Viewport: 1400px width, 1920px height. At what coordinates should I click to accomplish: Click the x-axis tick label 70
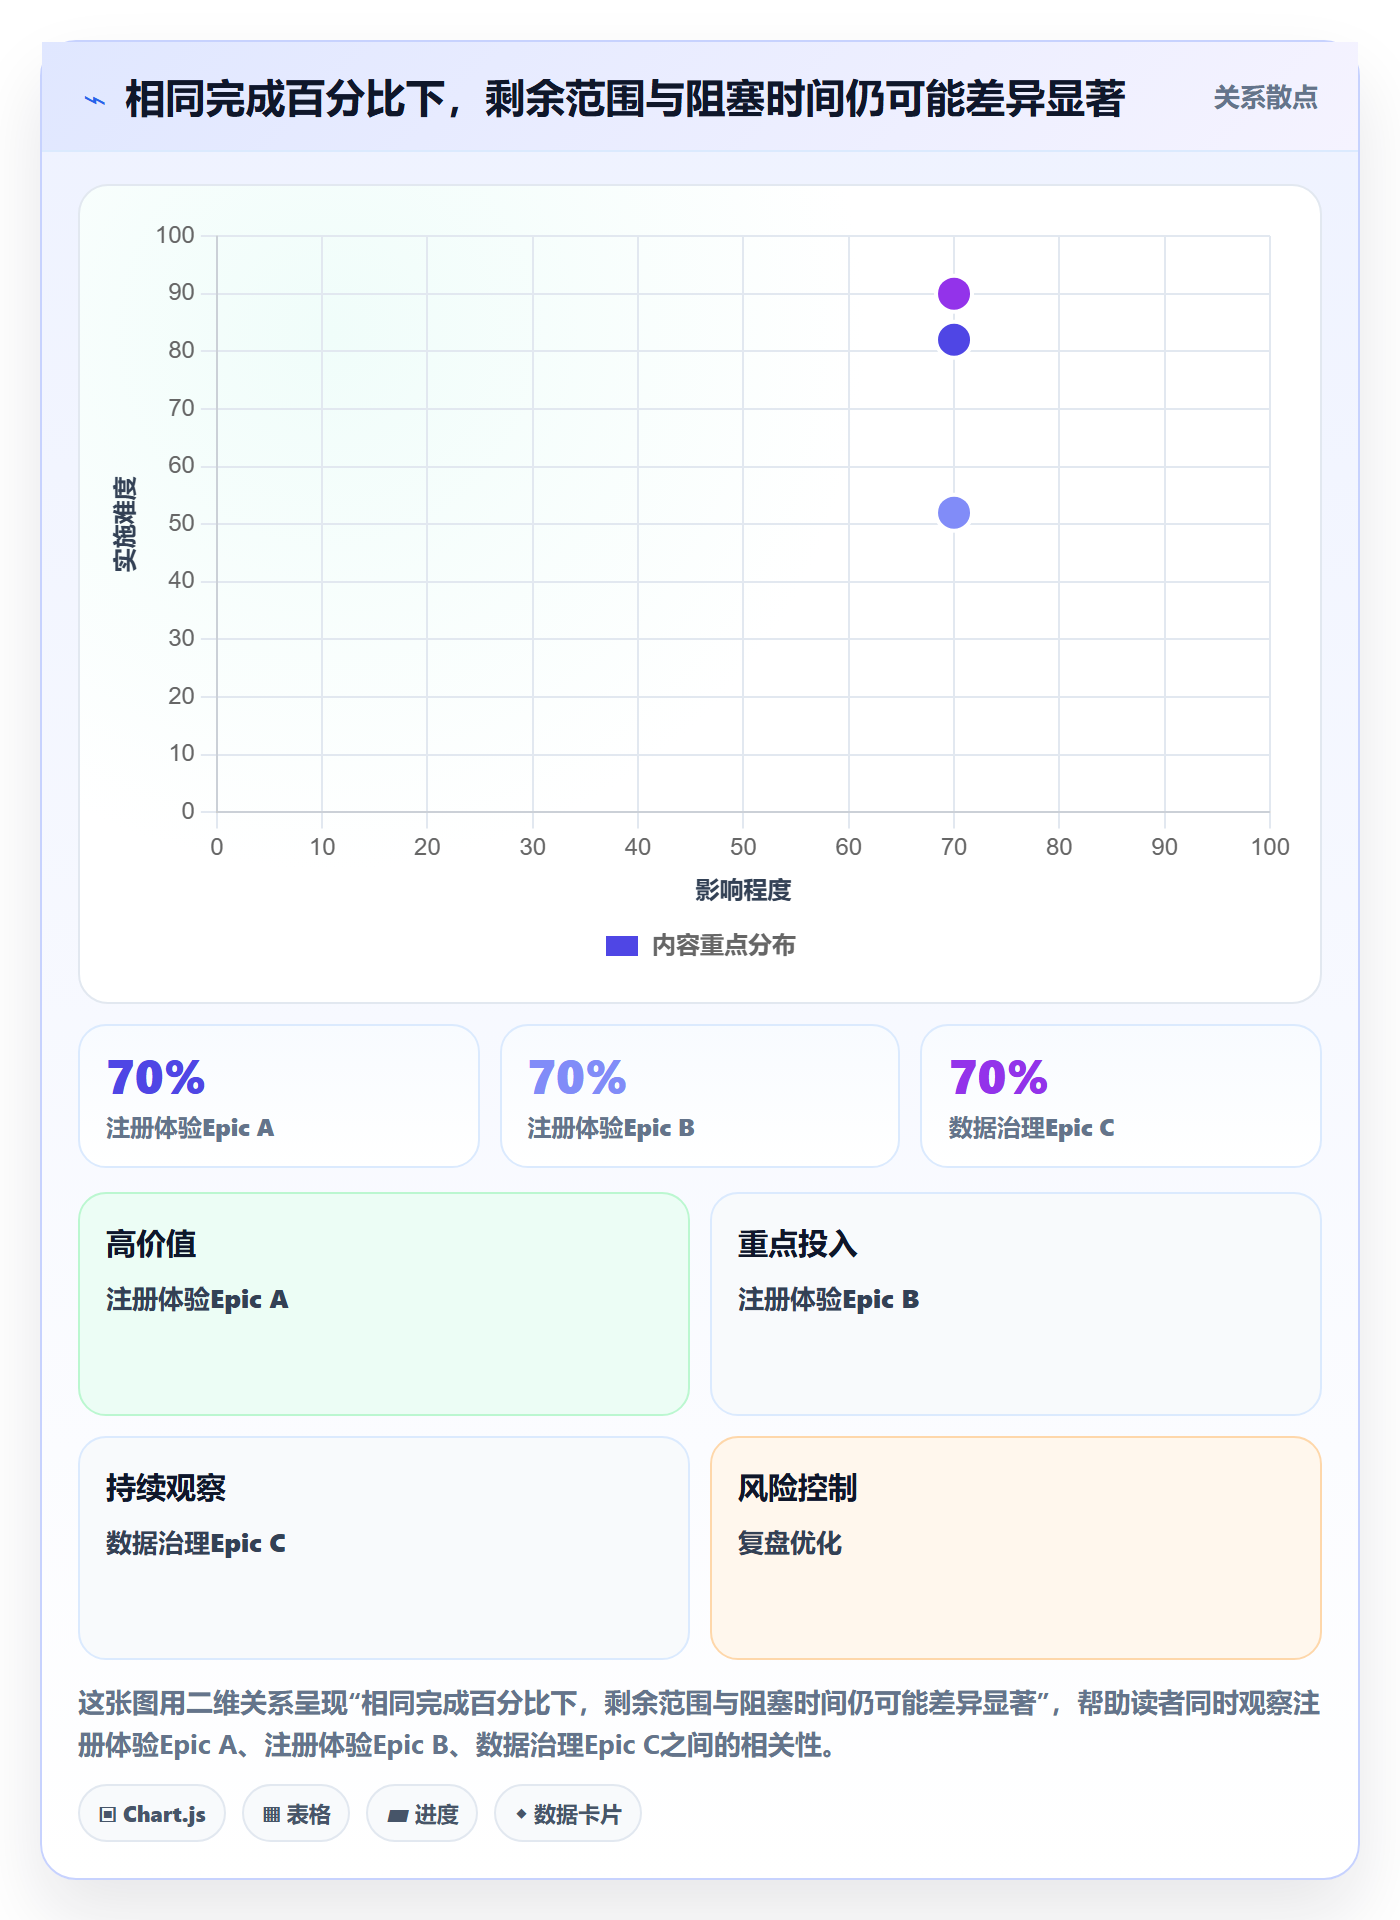[954, 847]
